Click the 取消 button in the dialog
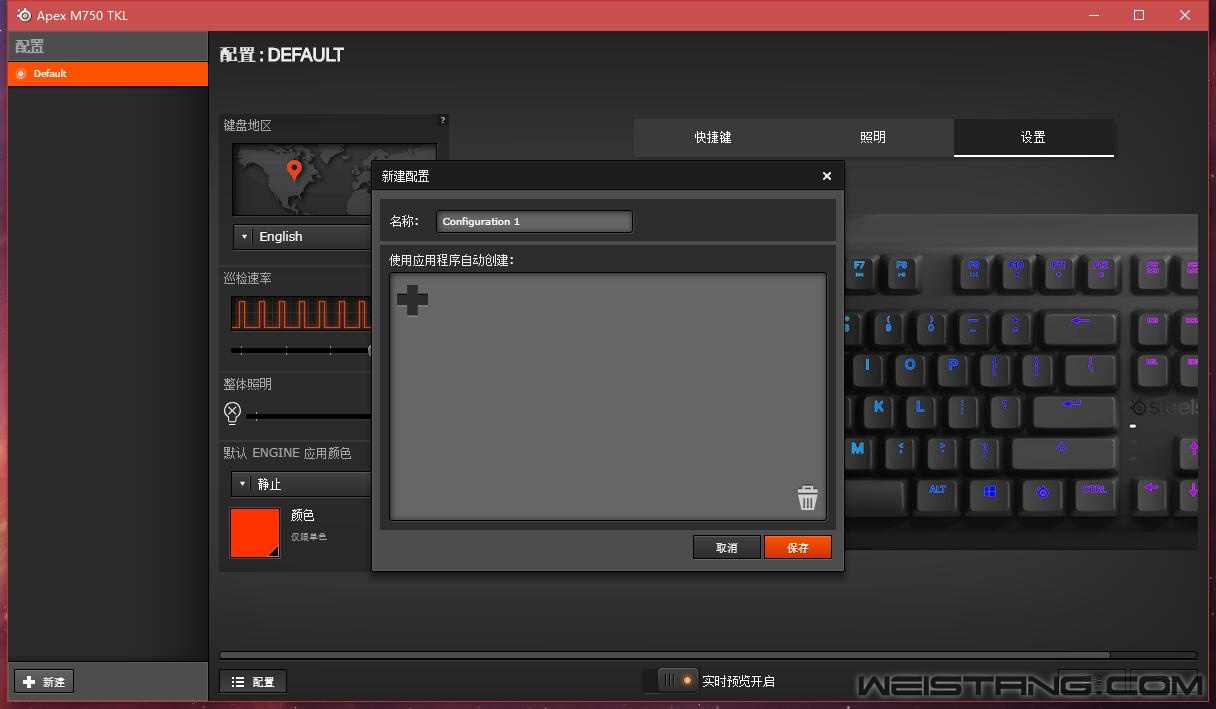The image size is (1216, 709). pos(727,548)
